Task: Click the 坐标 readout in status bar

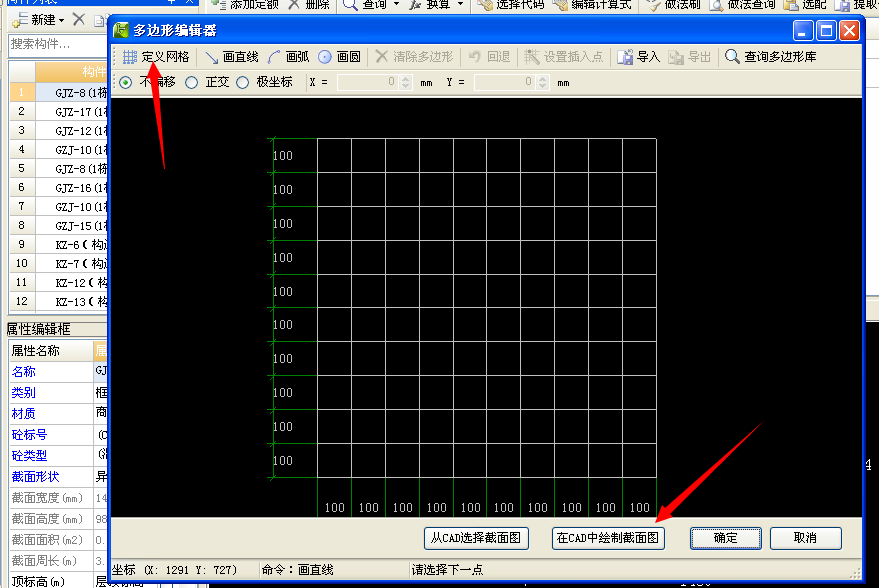Action: click(174, 570)
